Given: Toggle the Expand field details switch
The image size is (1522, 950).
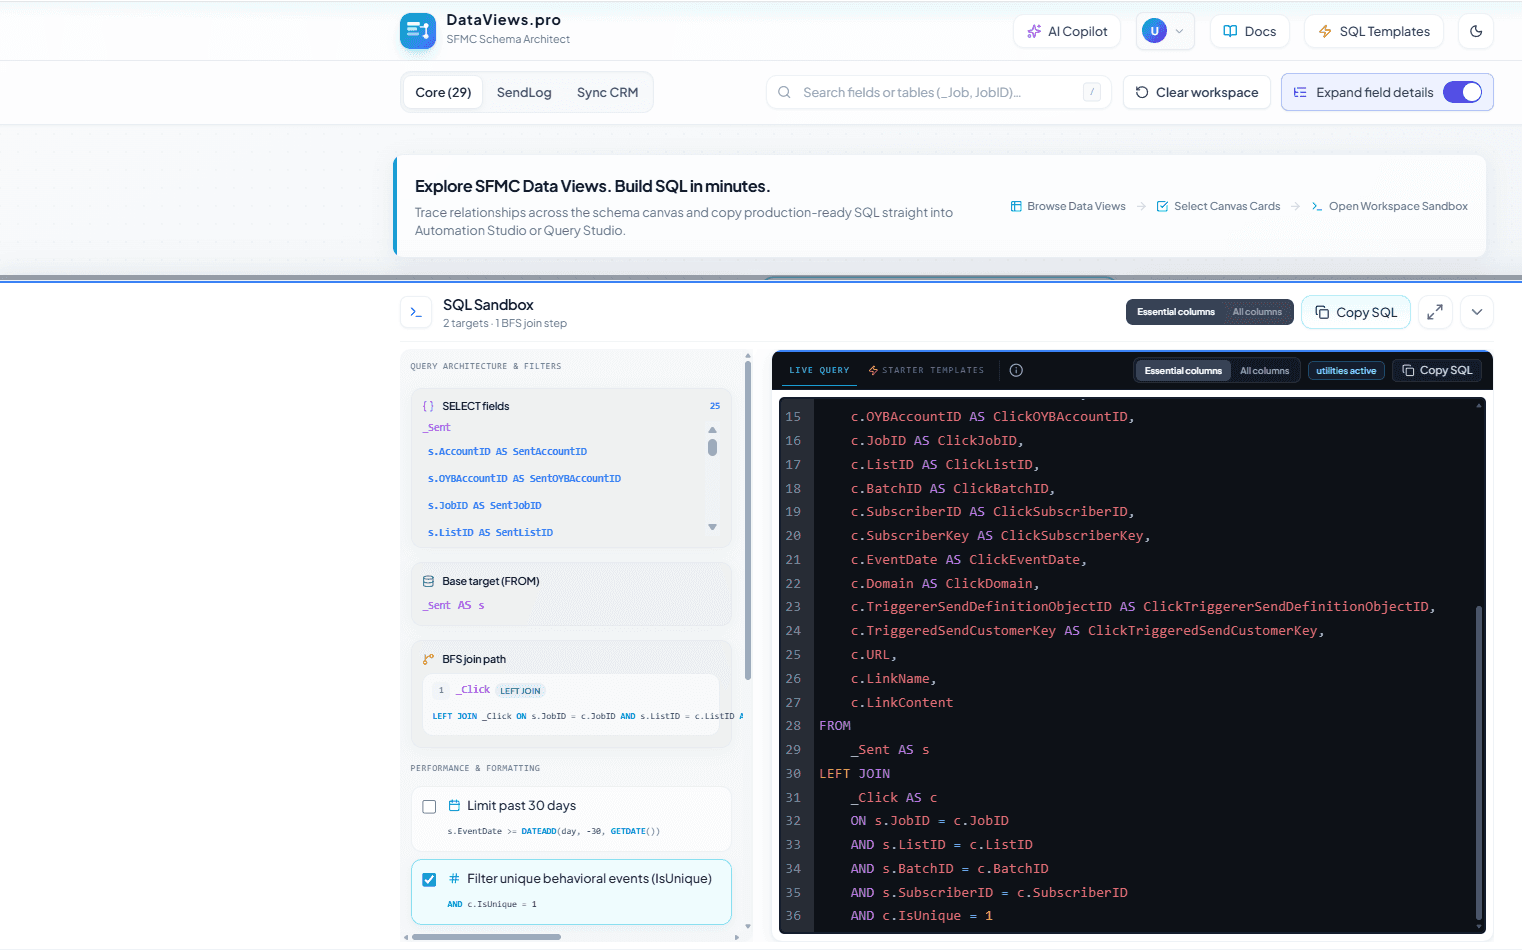Looking at the screenshot, I should click(x=1462, y=92).
